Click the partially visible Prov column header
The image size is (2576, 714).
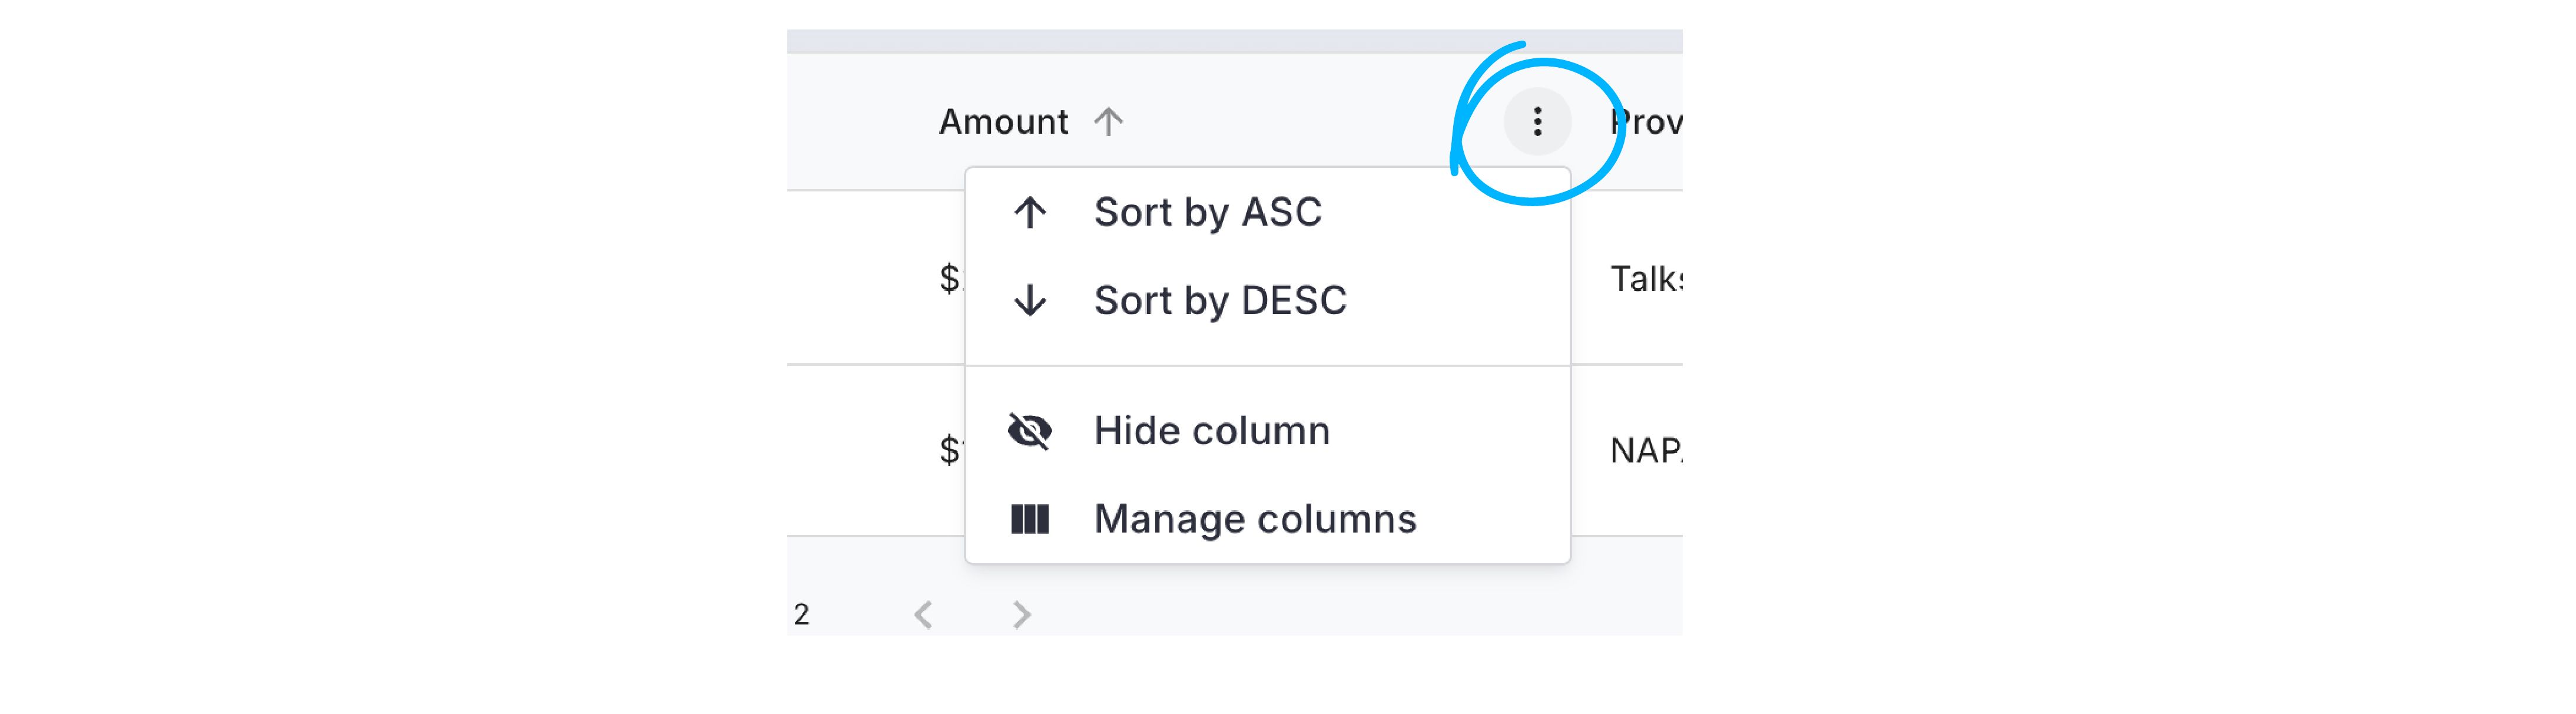click(1646, 122)
